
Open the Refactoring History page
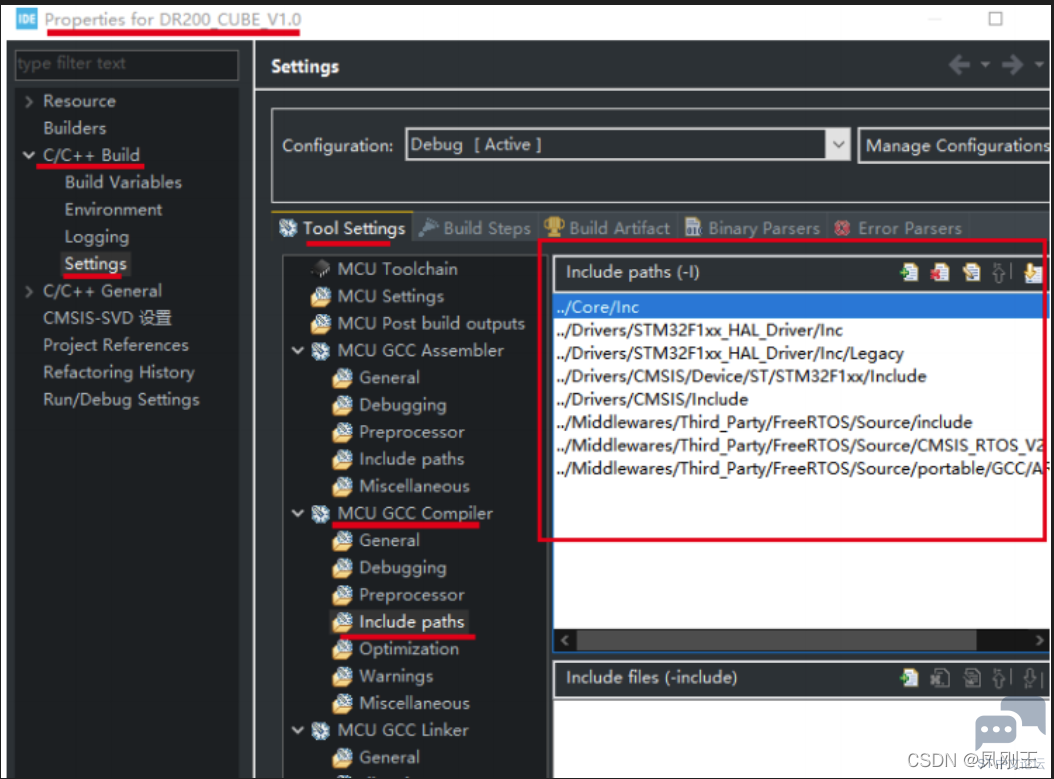coord(118,372)
